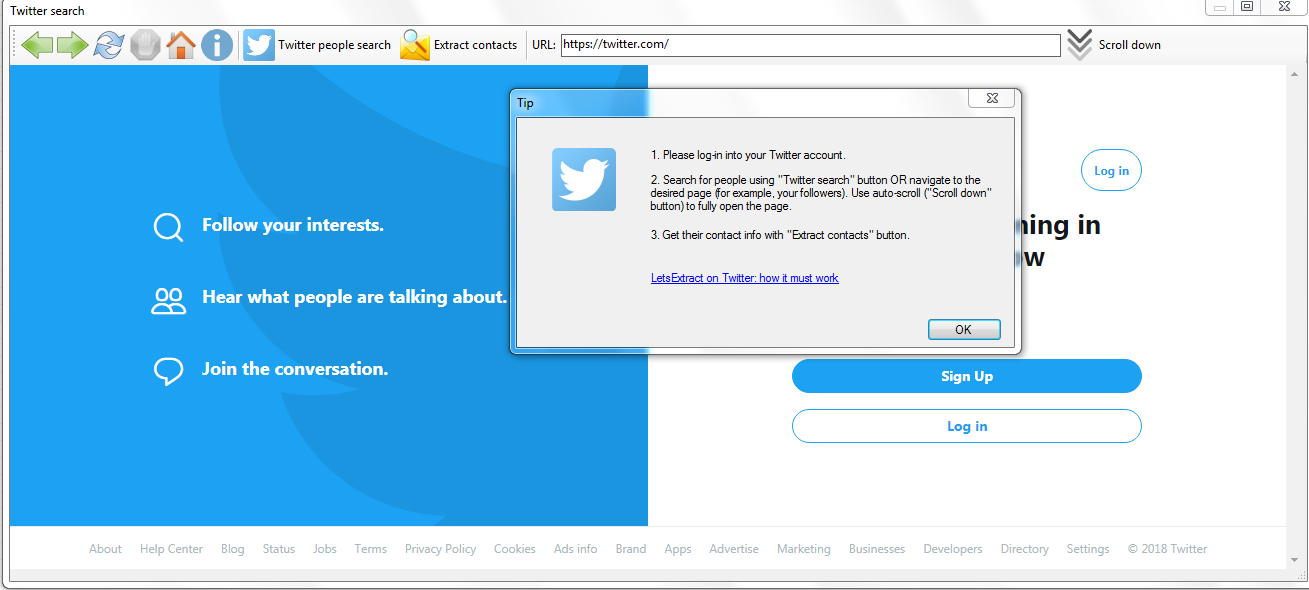Open the Help Center footer link

click(171, 549)
